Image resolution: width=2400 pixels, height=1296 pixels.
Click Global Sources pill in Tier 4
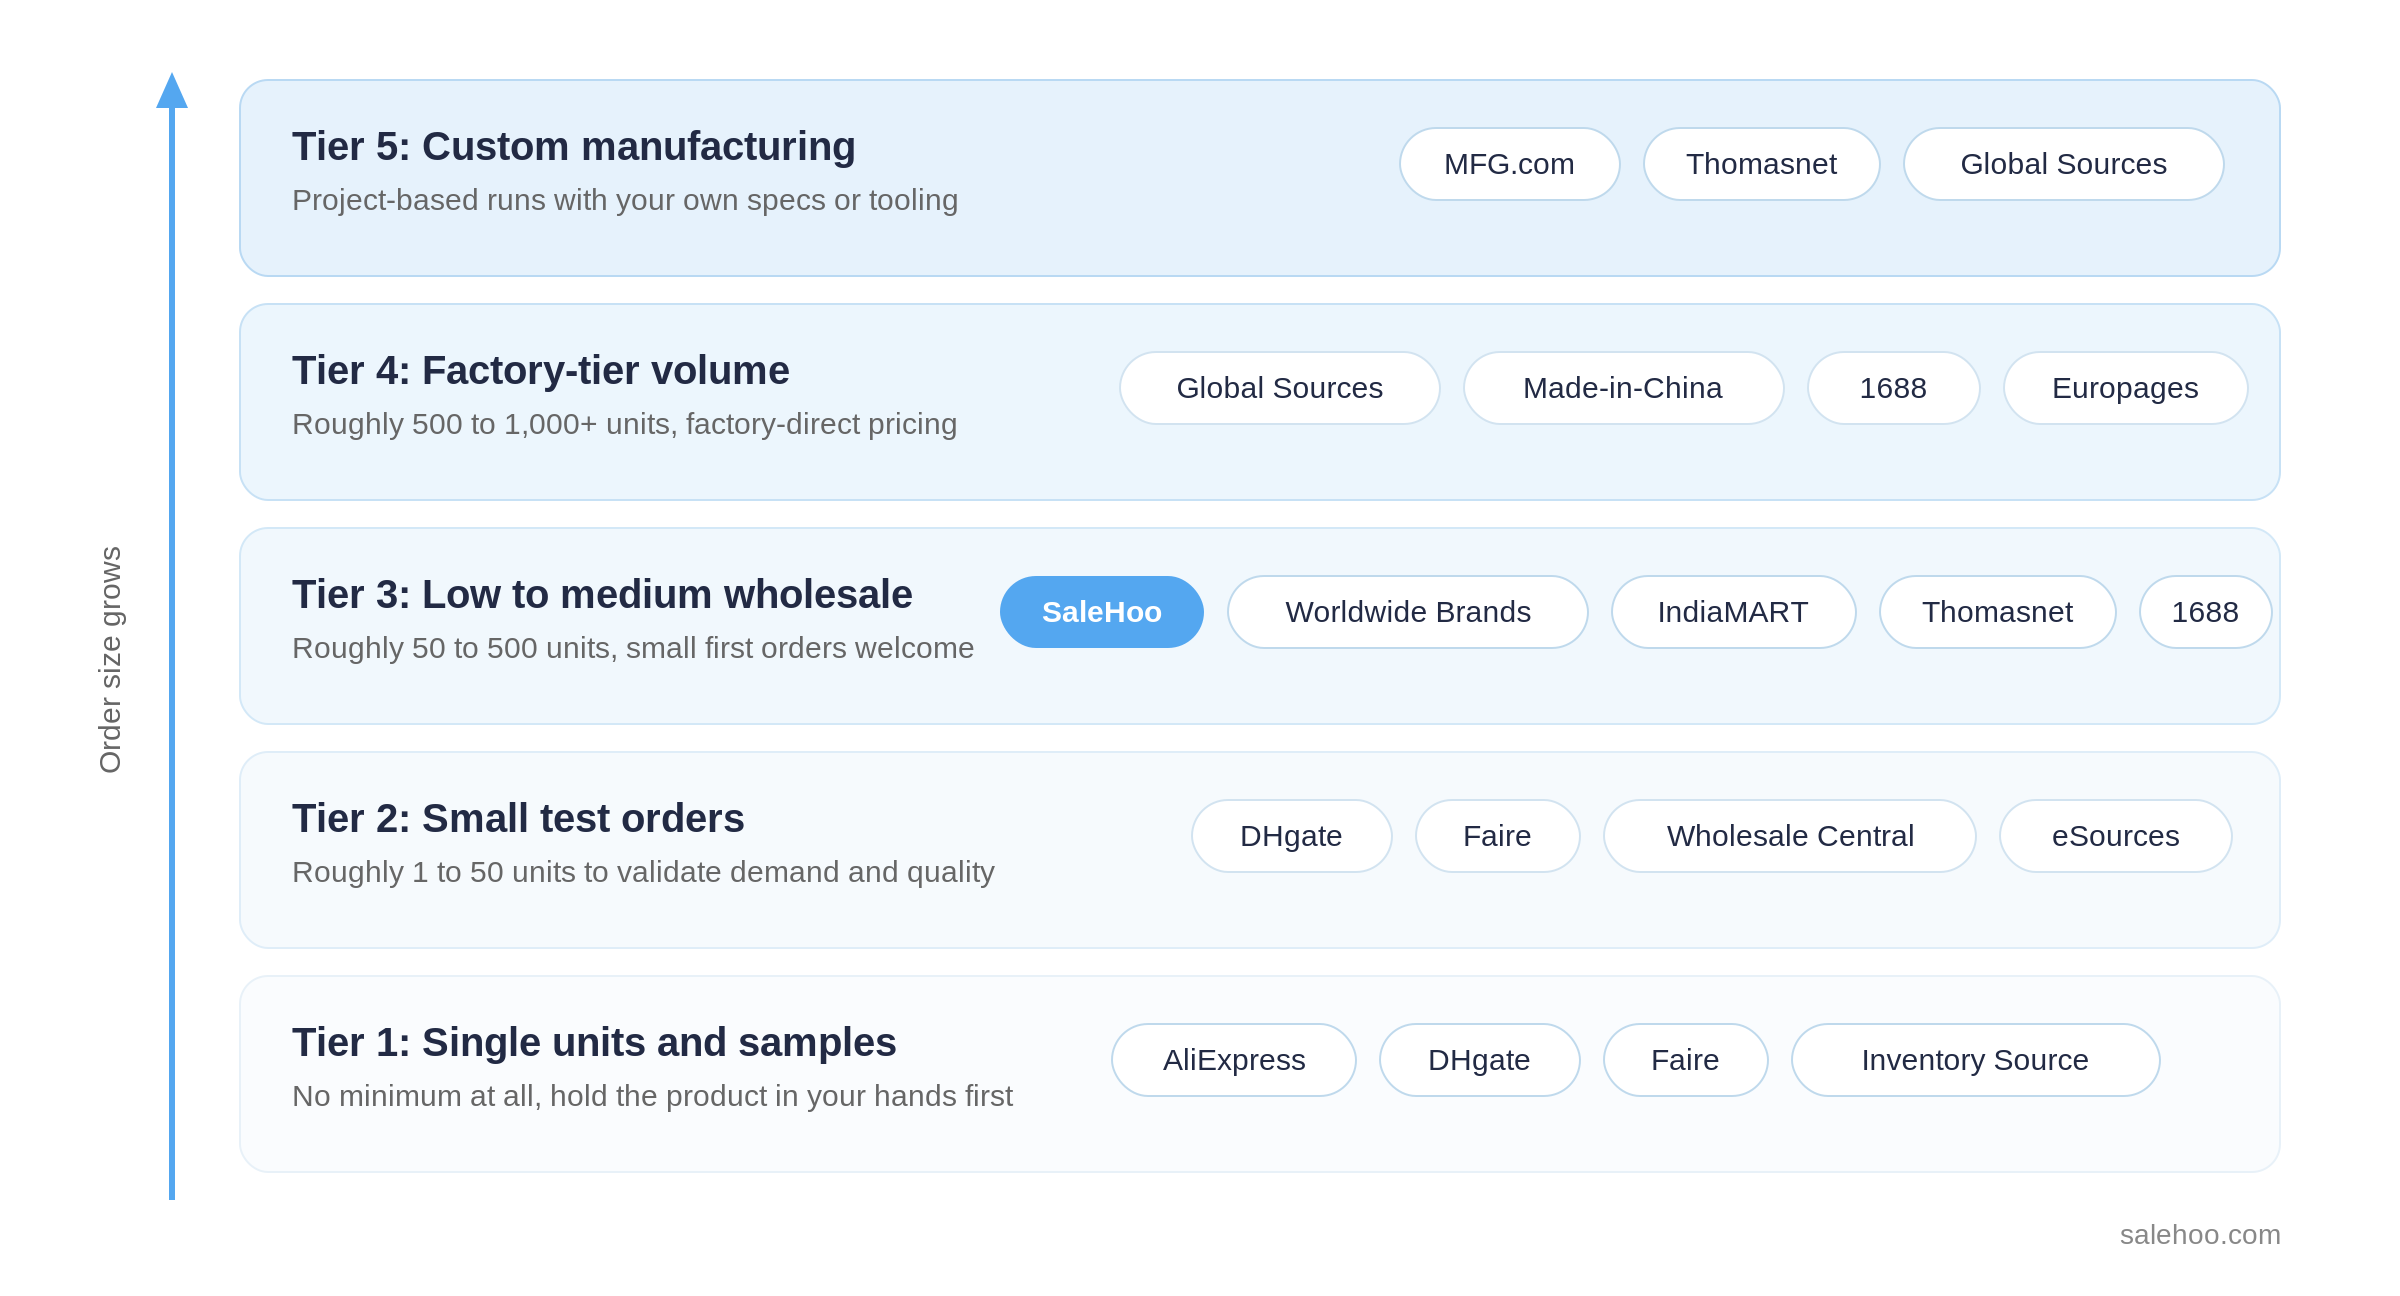(x=1279, y=388)
